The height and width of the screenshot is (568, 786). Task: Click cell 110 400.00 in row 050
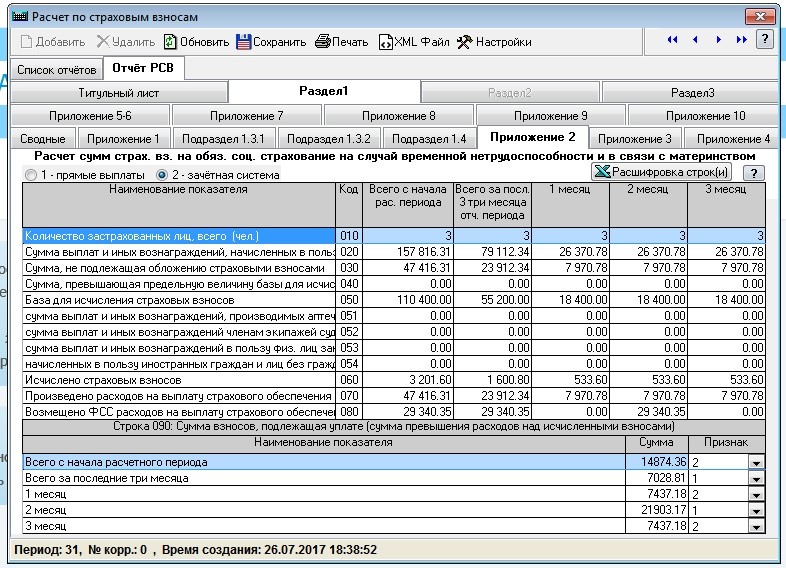coord(408,300)
